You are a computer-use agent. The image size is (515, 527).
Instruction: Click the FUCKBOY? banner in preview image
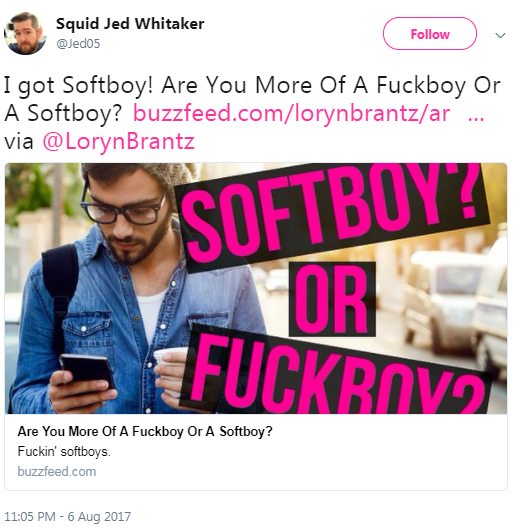tap(336, 373)
